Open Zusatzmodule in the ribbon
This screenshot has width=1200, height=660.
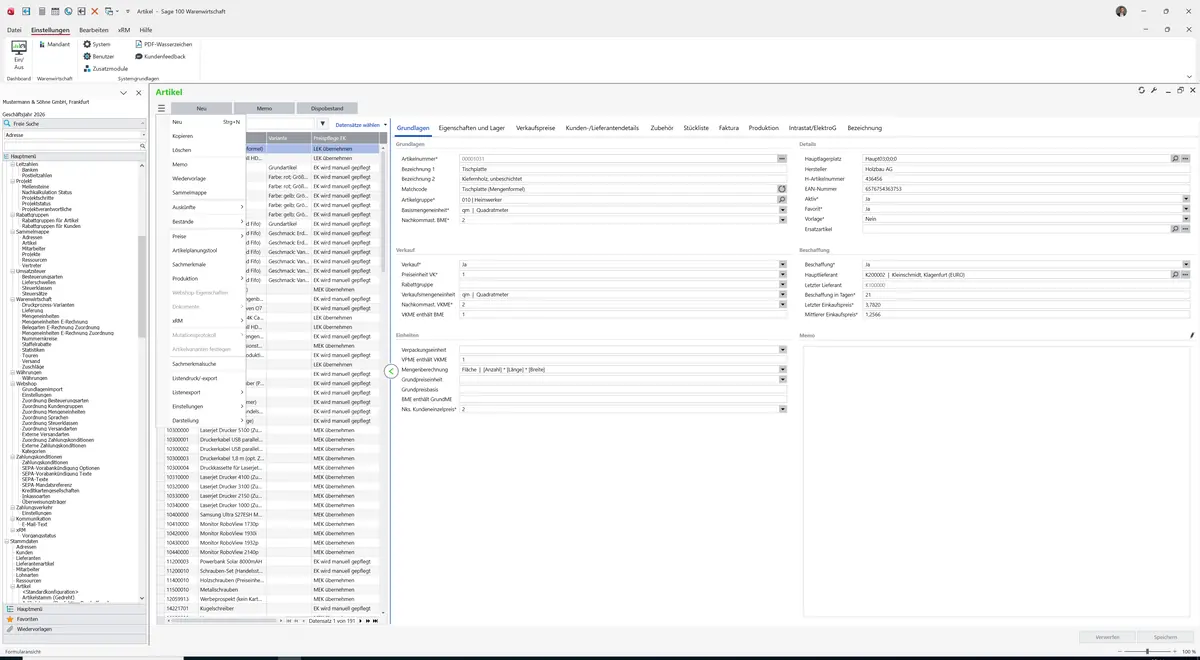pos(105,68)
